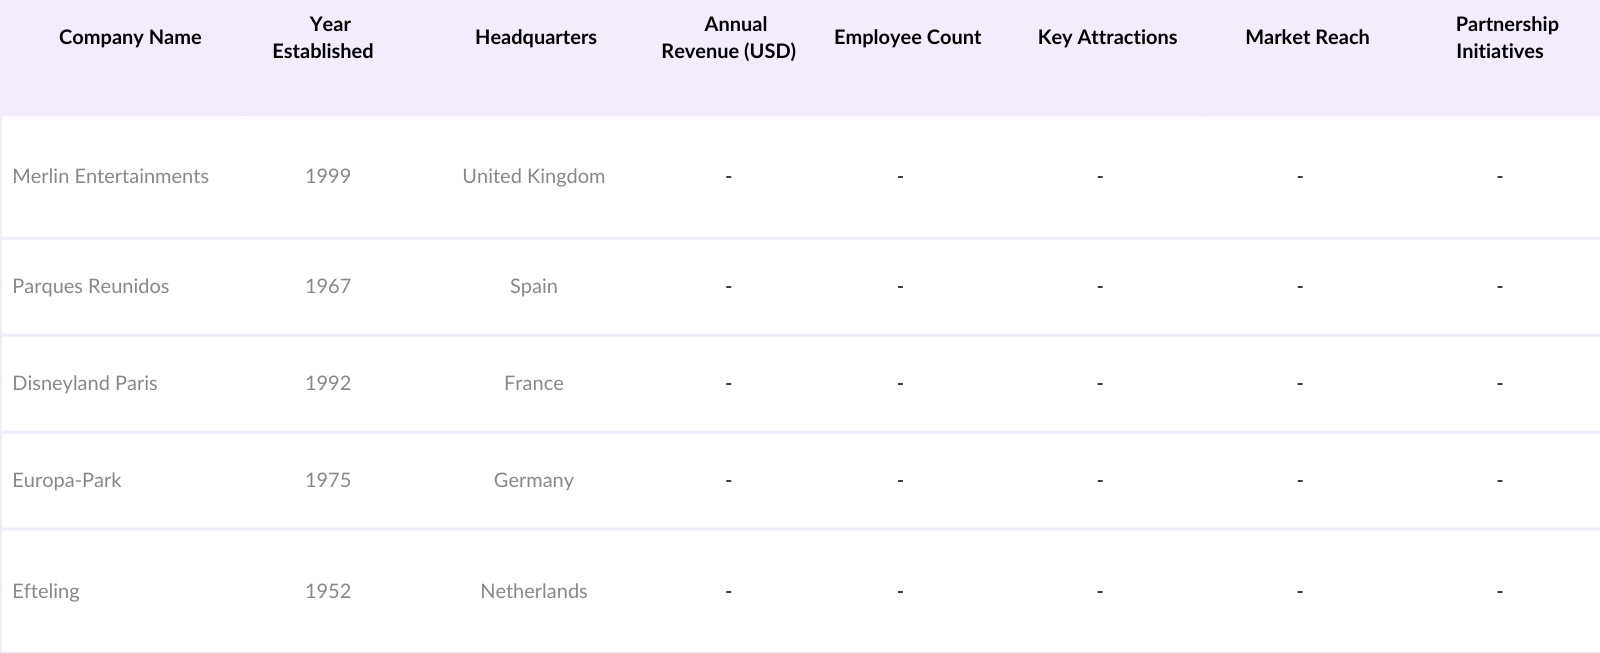The height and width of the screenshot is (653, 1600).
Task: Select the 1999 year established cell
Action: click(x=328, y=176)
